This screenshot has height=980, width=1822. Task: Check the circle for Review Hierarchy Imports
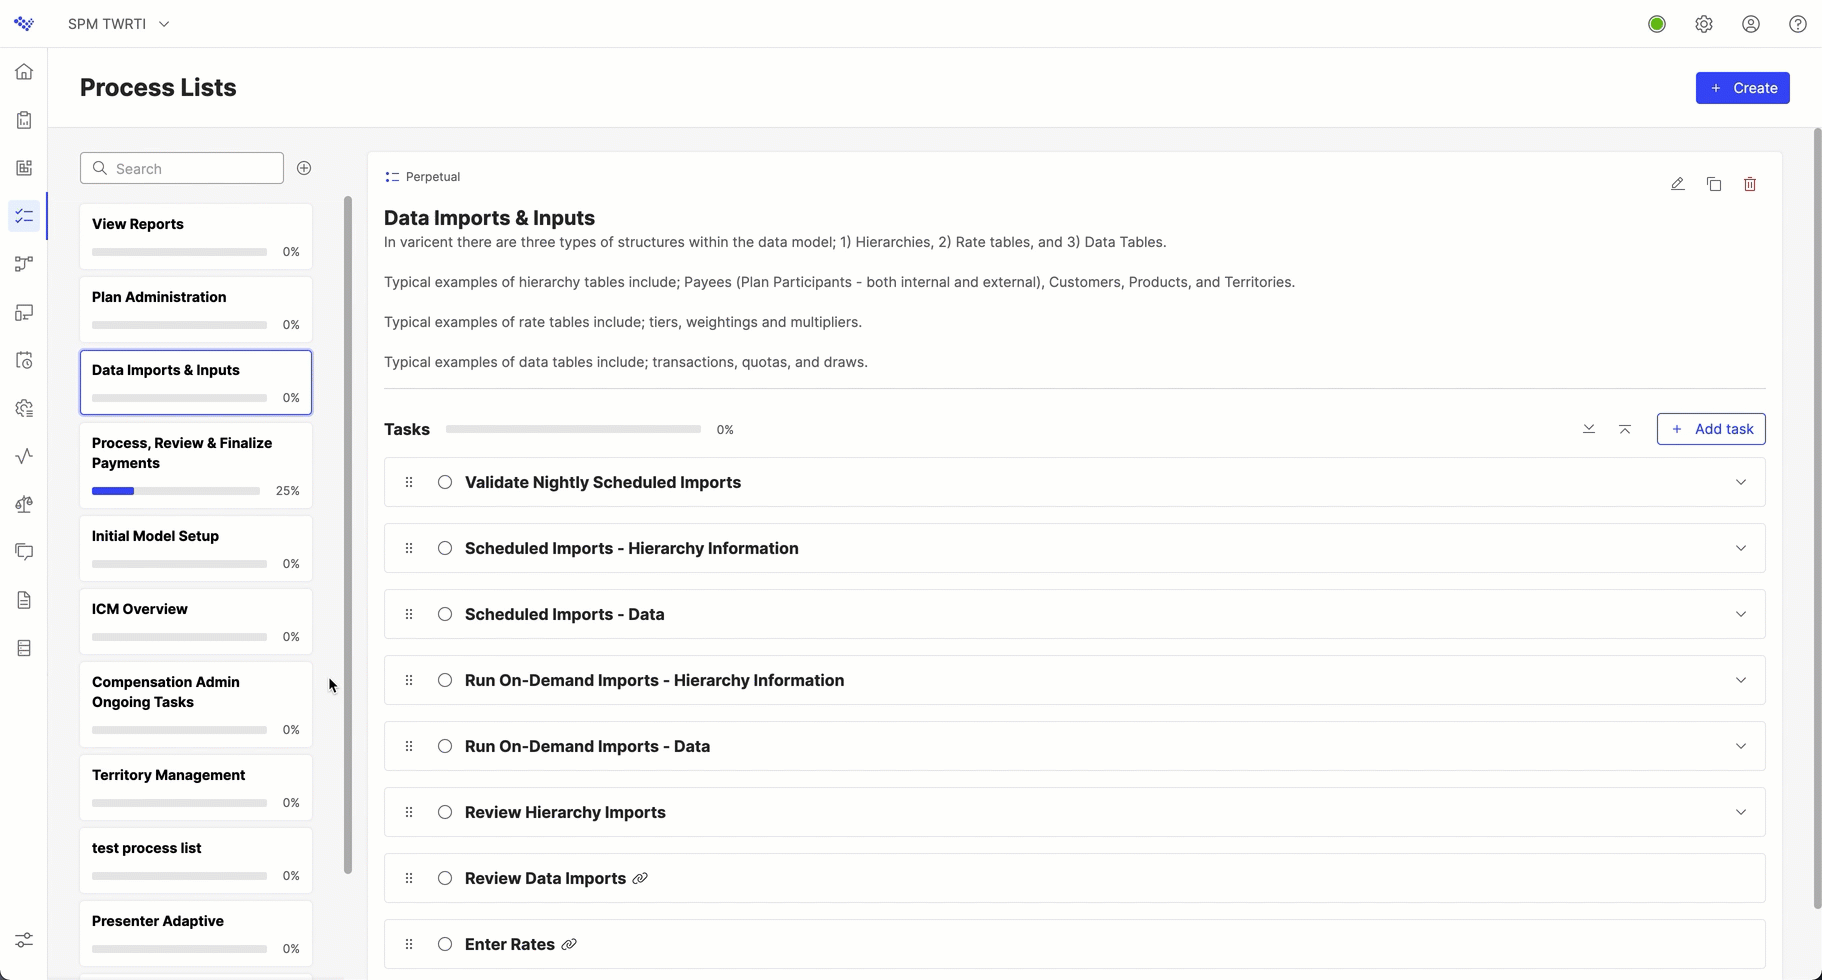point(445,812)
